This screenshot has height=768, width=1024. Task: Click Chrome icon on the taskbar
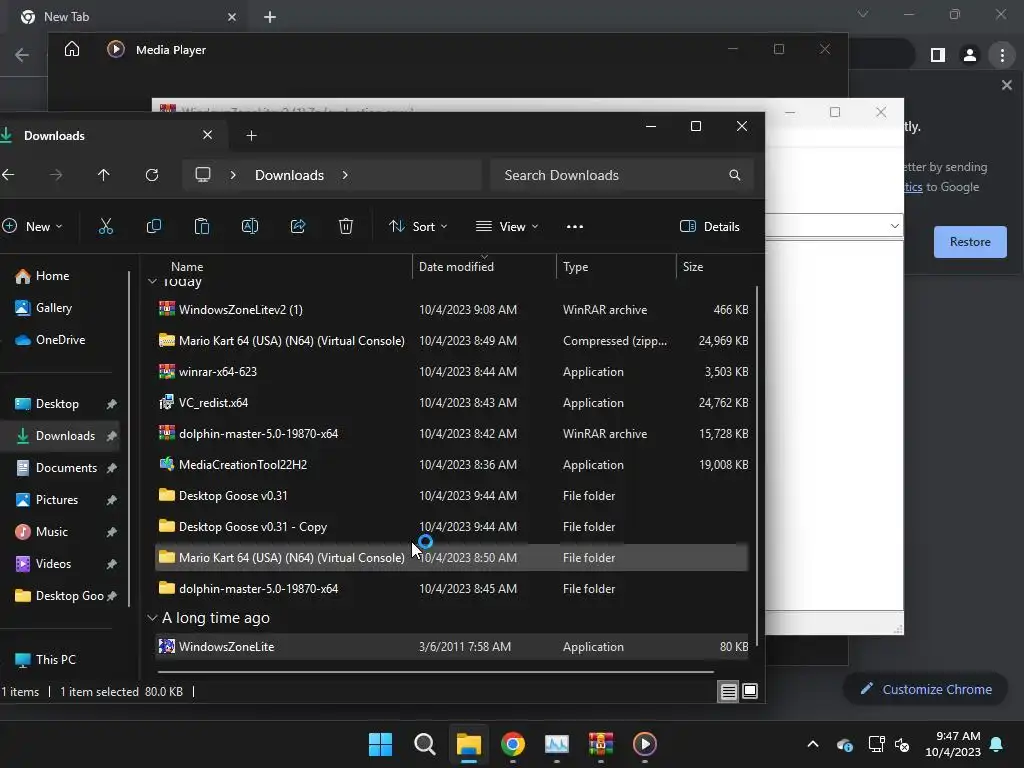(513, 744)
